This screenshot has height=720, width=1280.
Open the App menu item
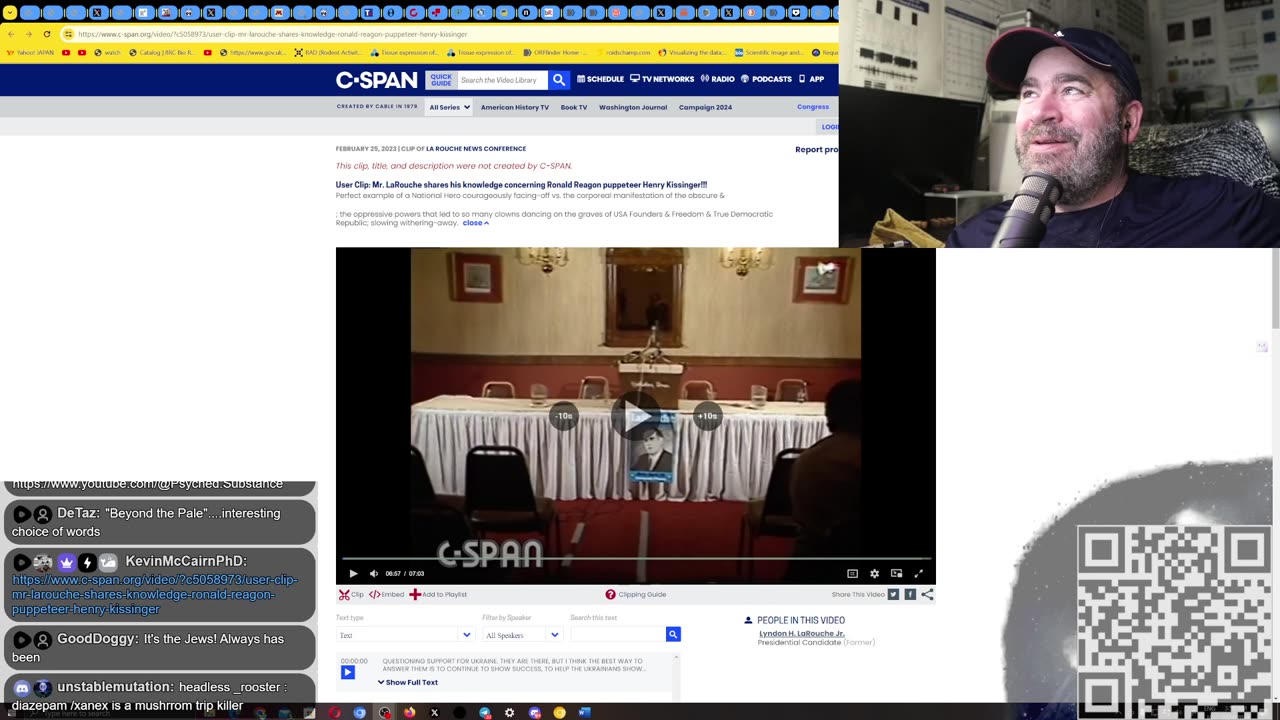(x=811, y=79)
